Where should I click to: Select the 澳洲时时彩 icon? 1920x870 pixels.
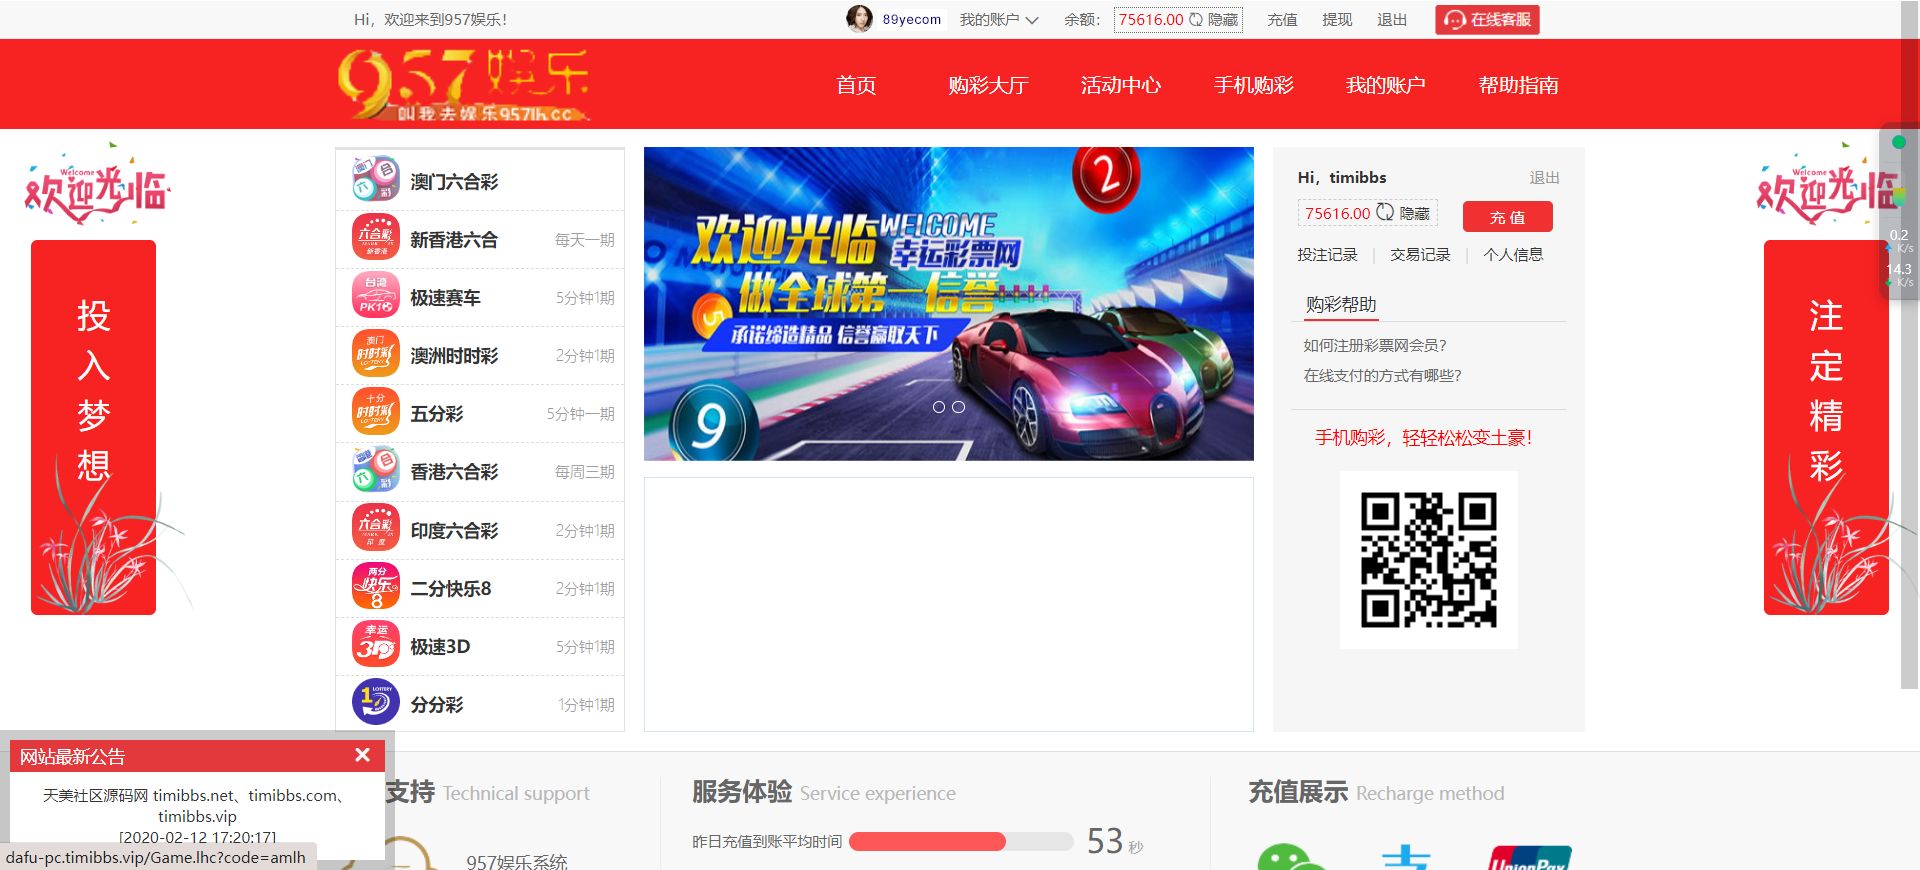[x=376, y=355]
